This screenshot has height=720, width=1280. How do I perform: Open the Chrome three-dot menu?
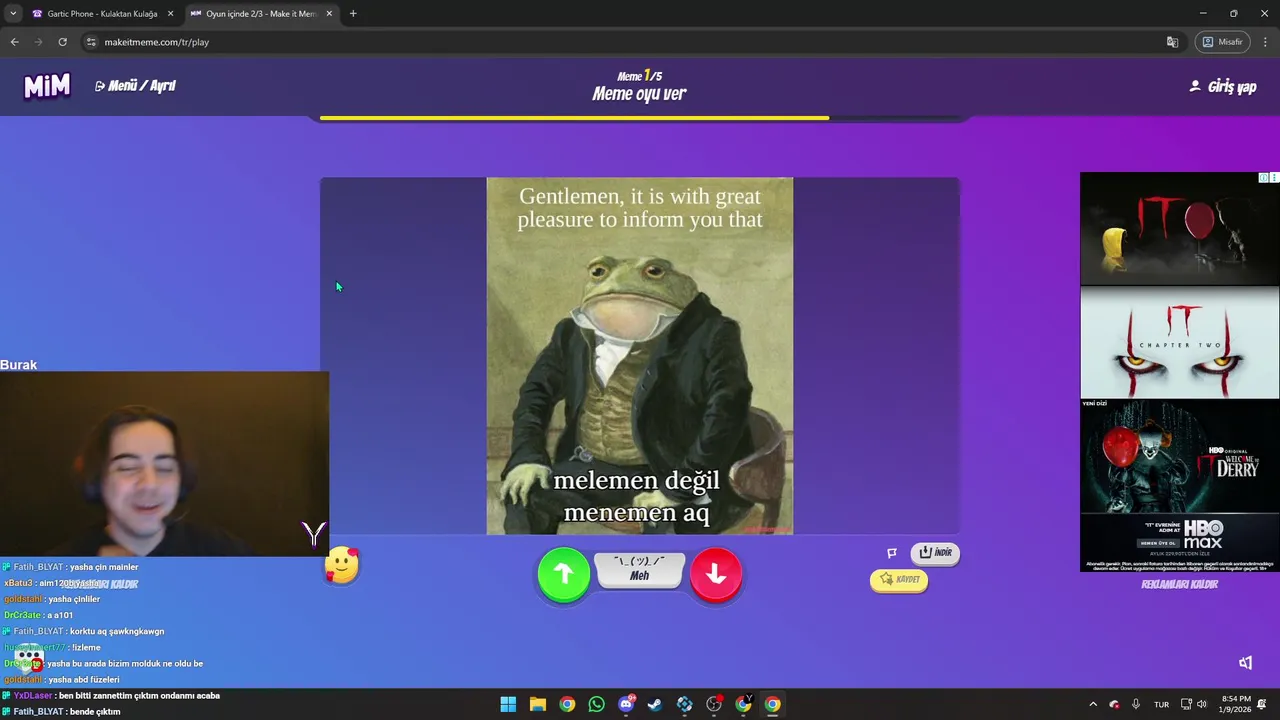pos(1266,42)
